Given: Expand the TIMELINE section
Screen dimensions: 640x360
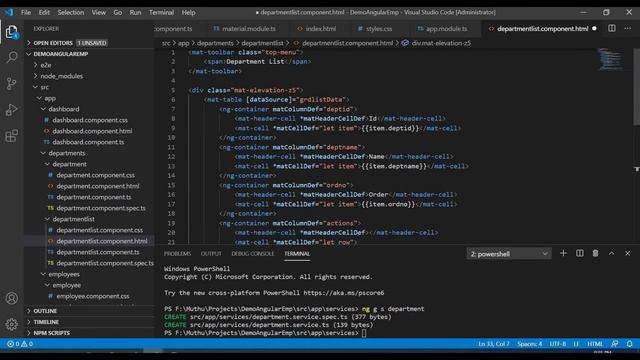Looking at the screenshot, I should [90, 322].
